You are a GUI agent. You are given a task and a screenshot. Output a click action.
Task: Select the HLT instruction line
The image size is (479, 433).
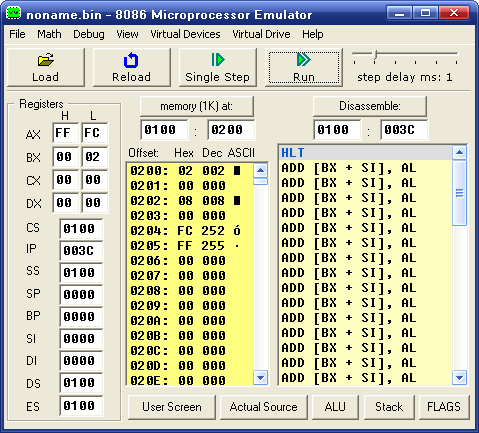tap(366, 153)
